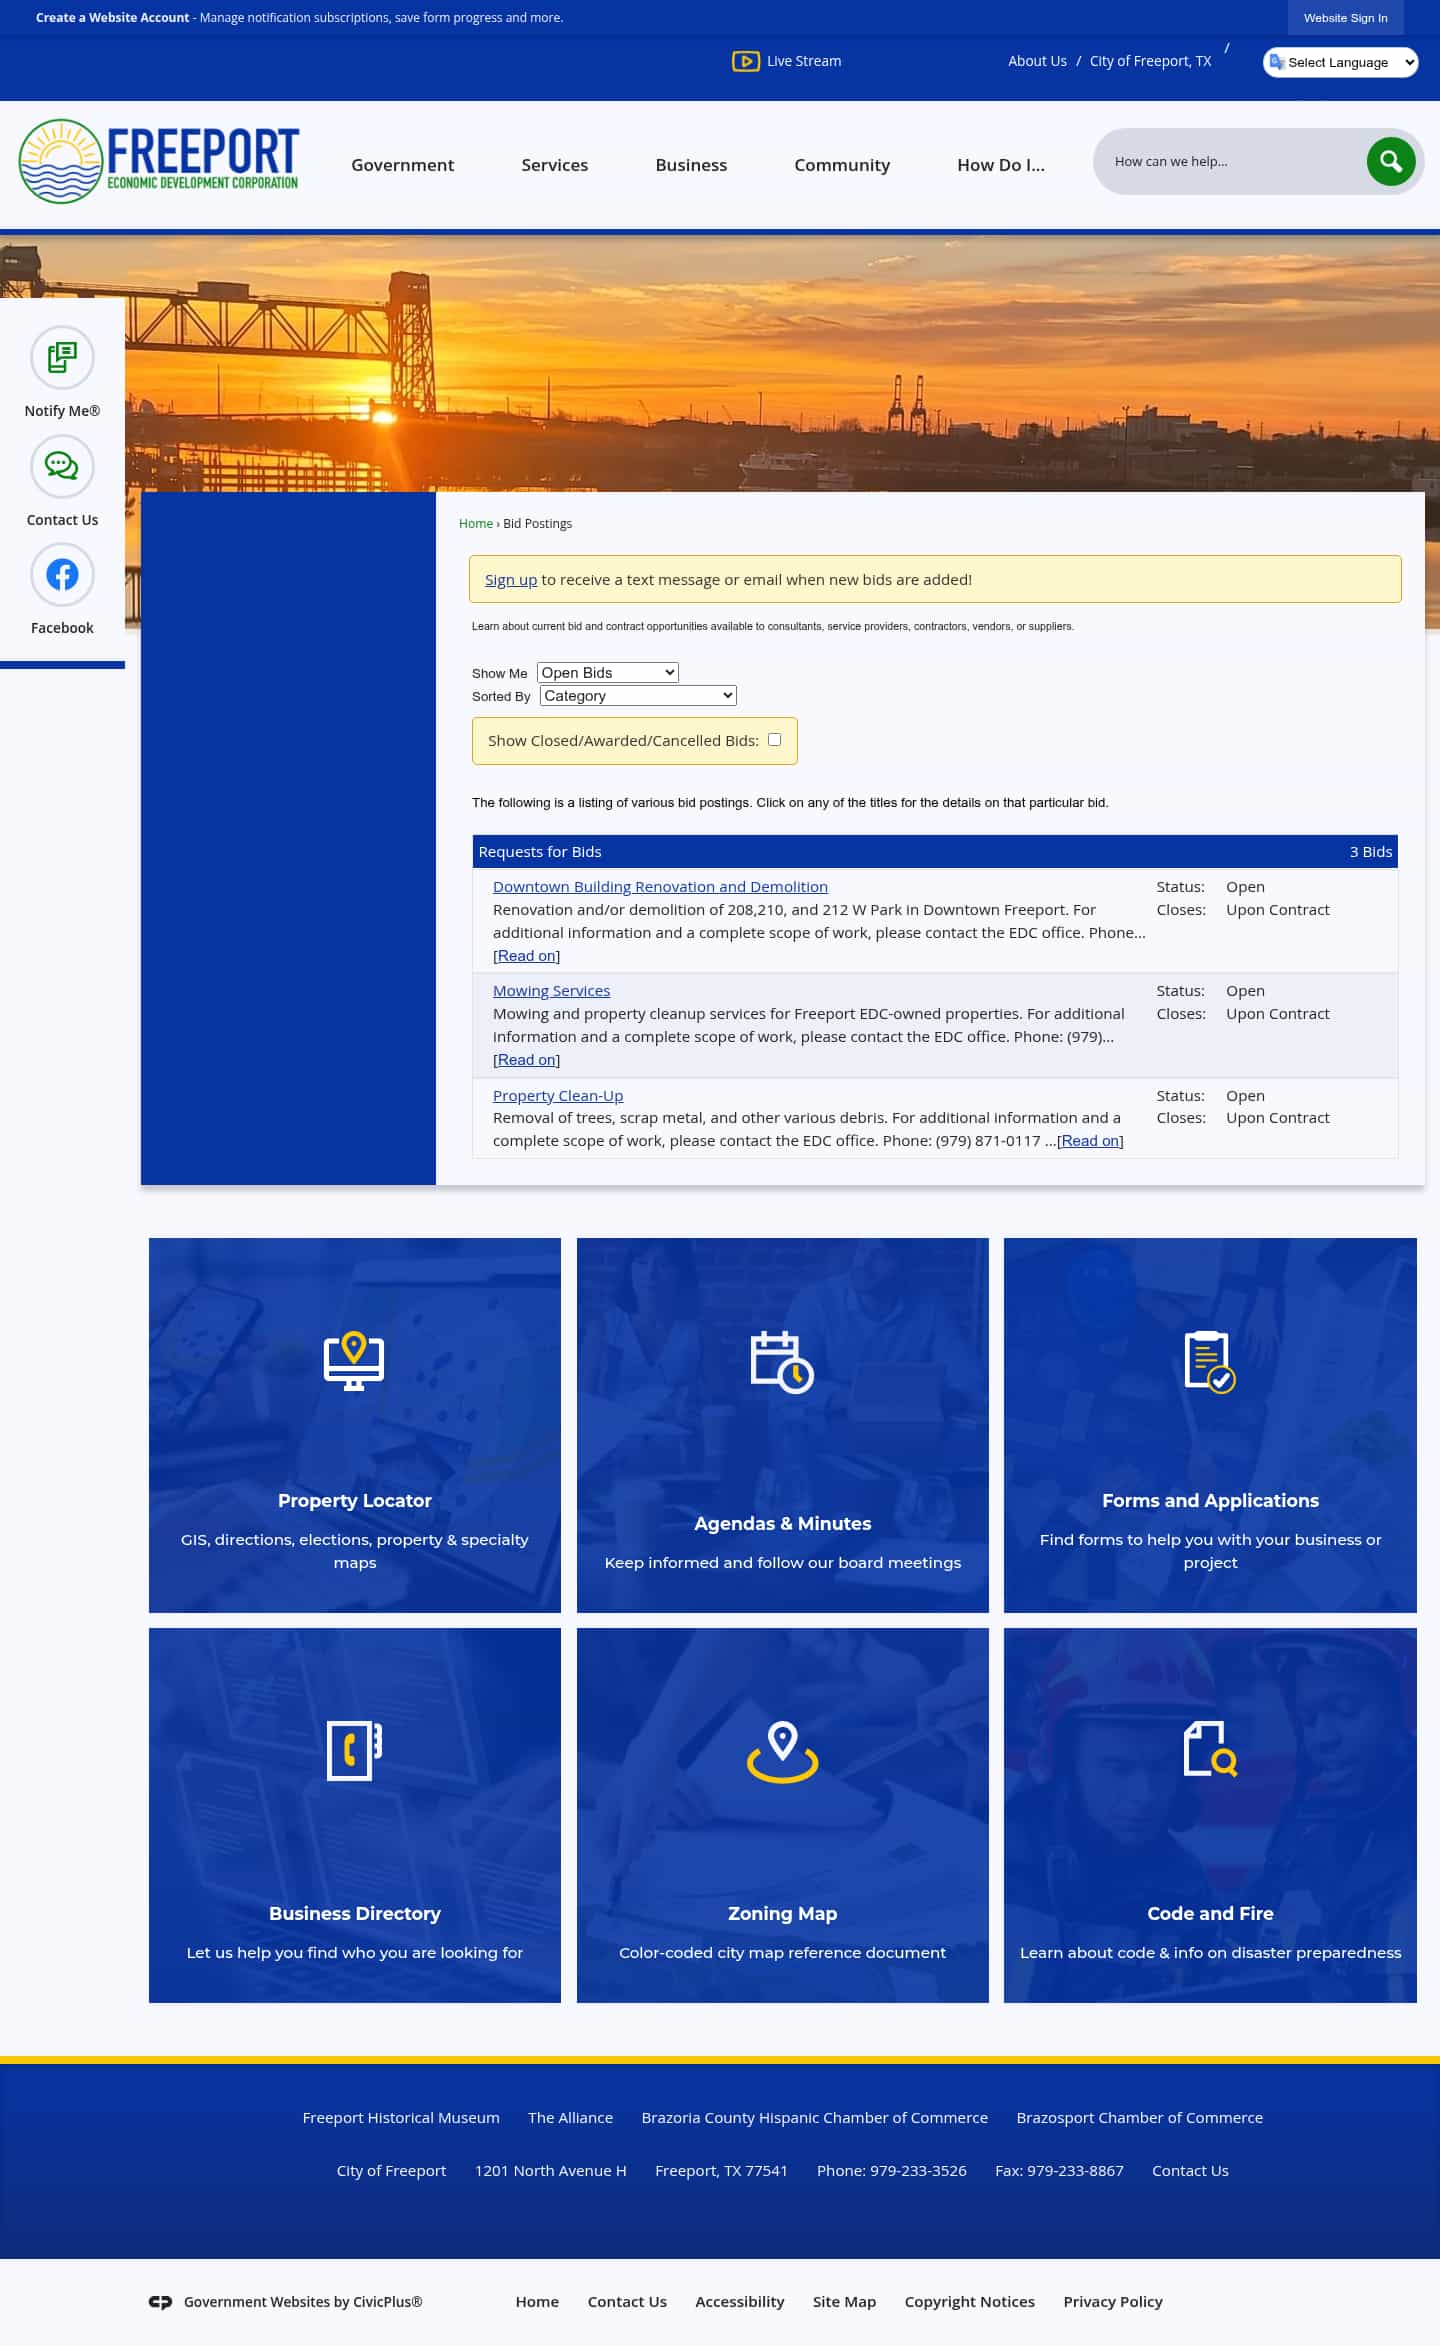The image size is (1440, 2346).
Task: Open the Property Clean-Up bid
Action: pyautogui.click(x=558, y=1095)
